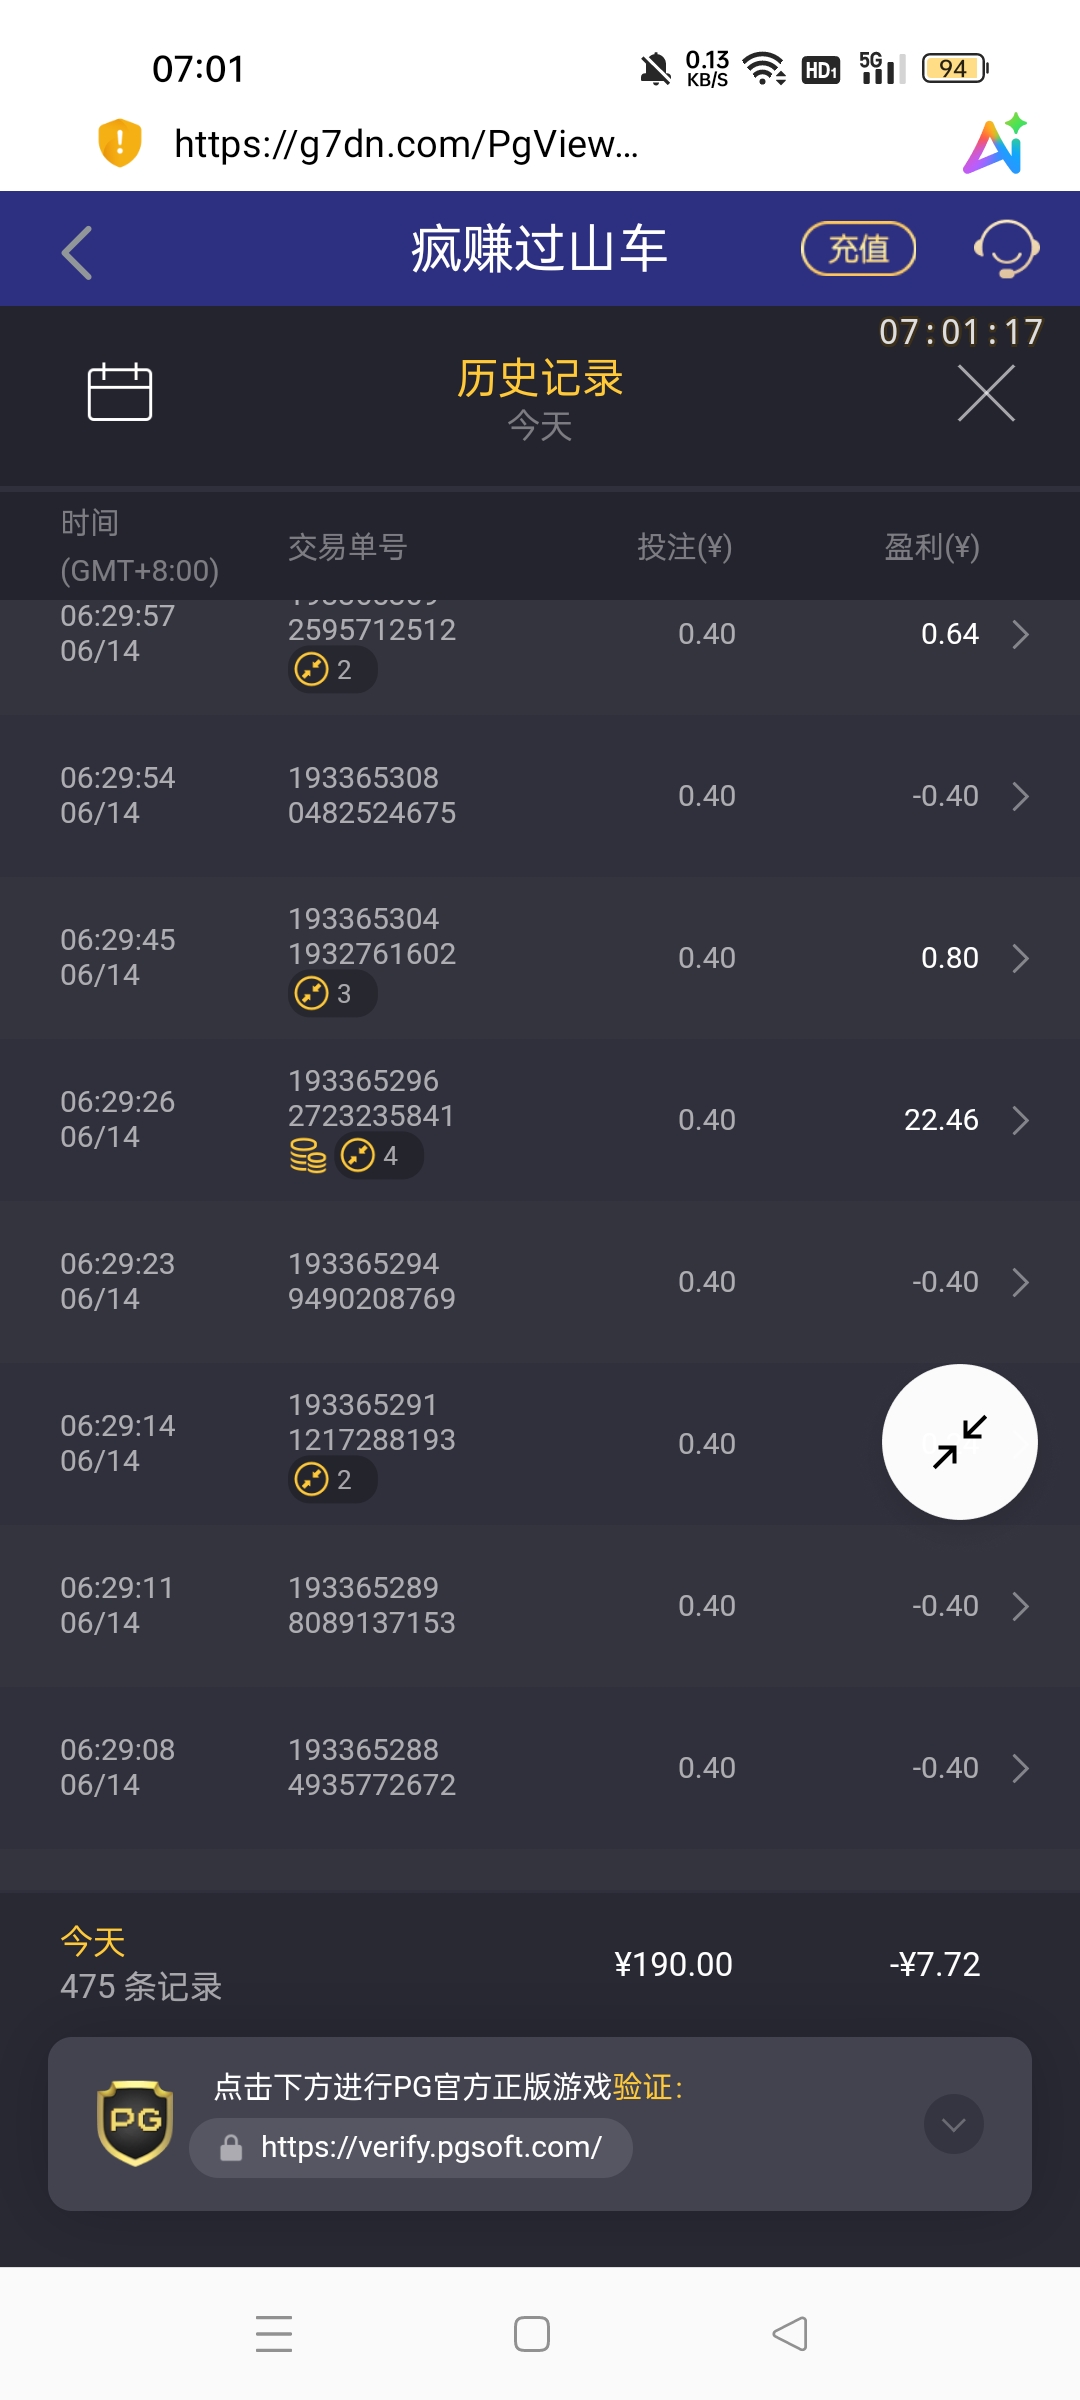Click the 充值 recharge button
This screenshot has height=2400, width=1080.
[x=859, y=249]
